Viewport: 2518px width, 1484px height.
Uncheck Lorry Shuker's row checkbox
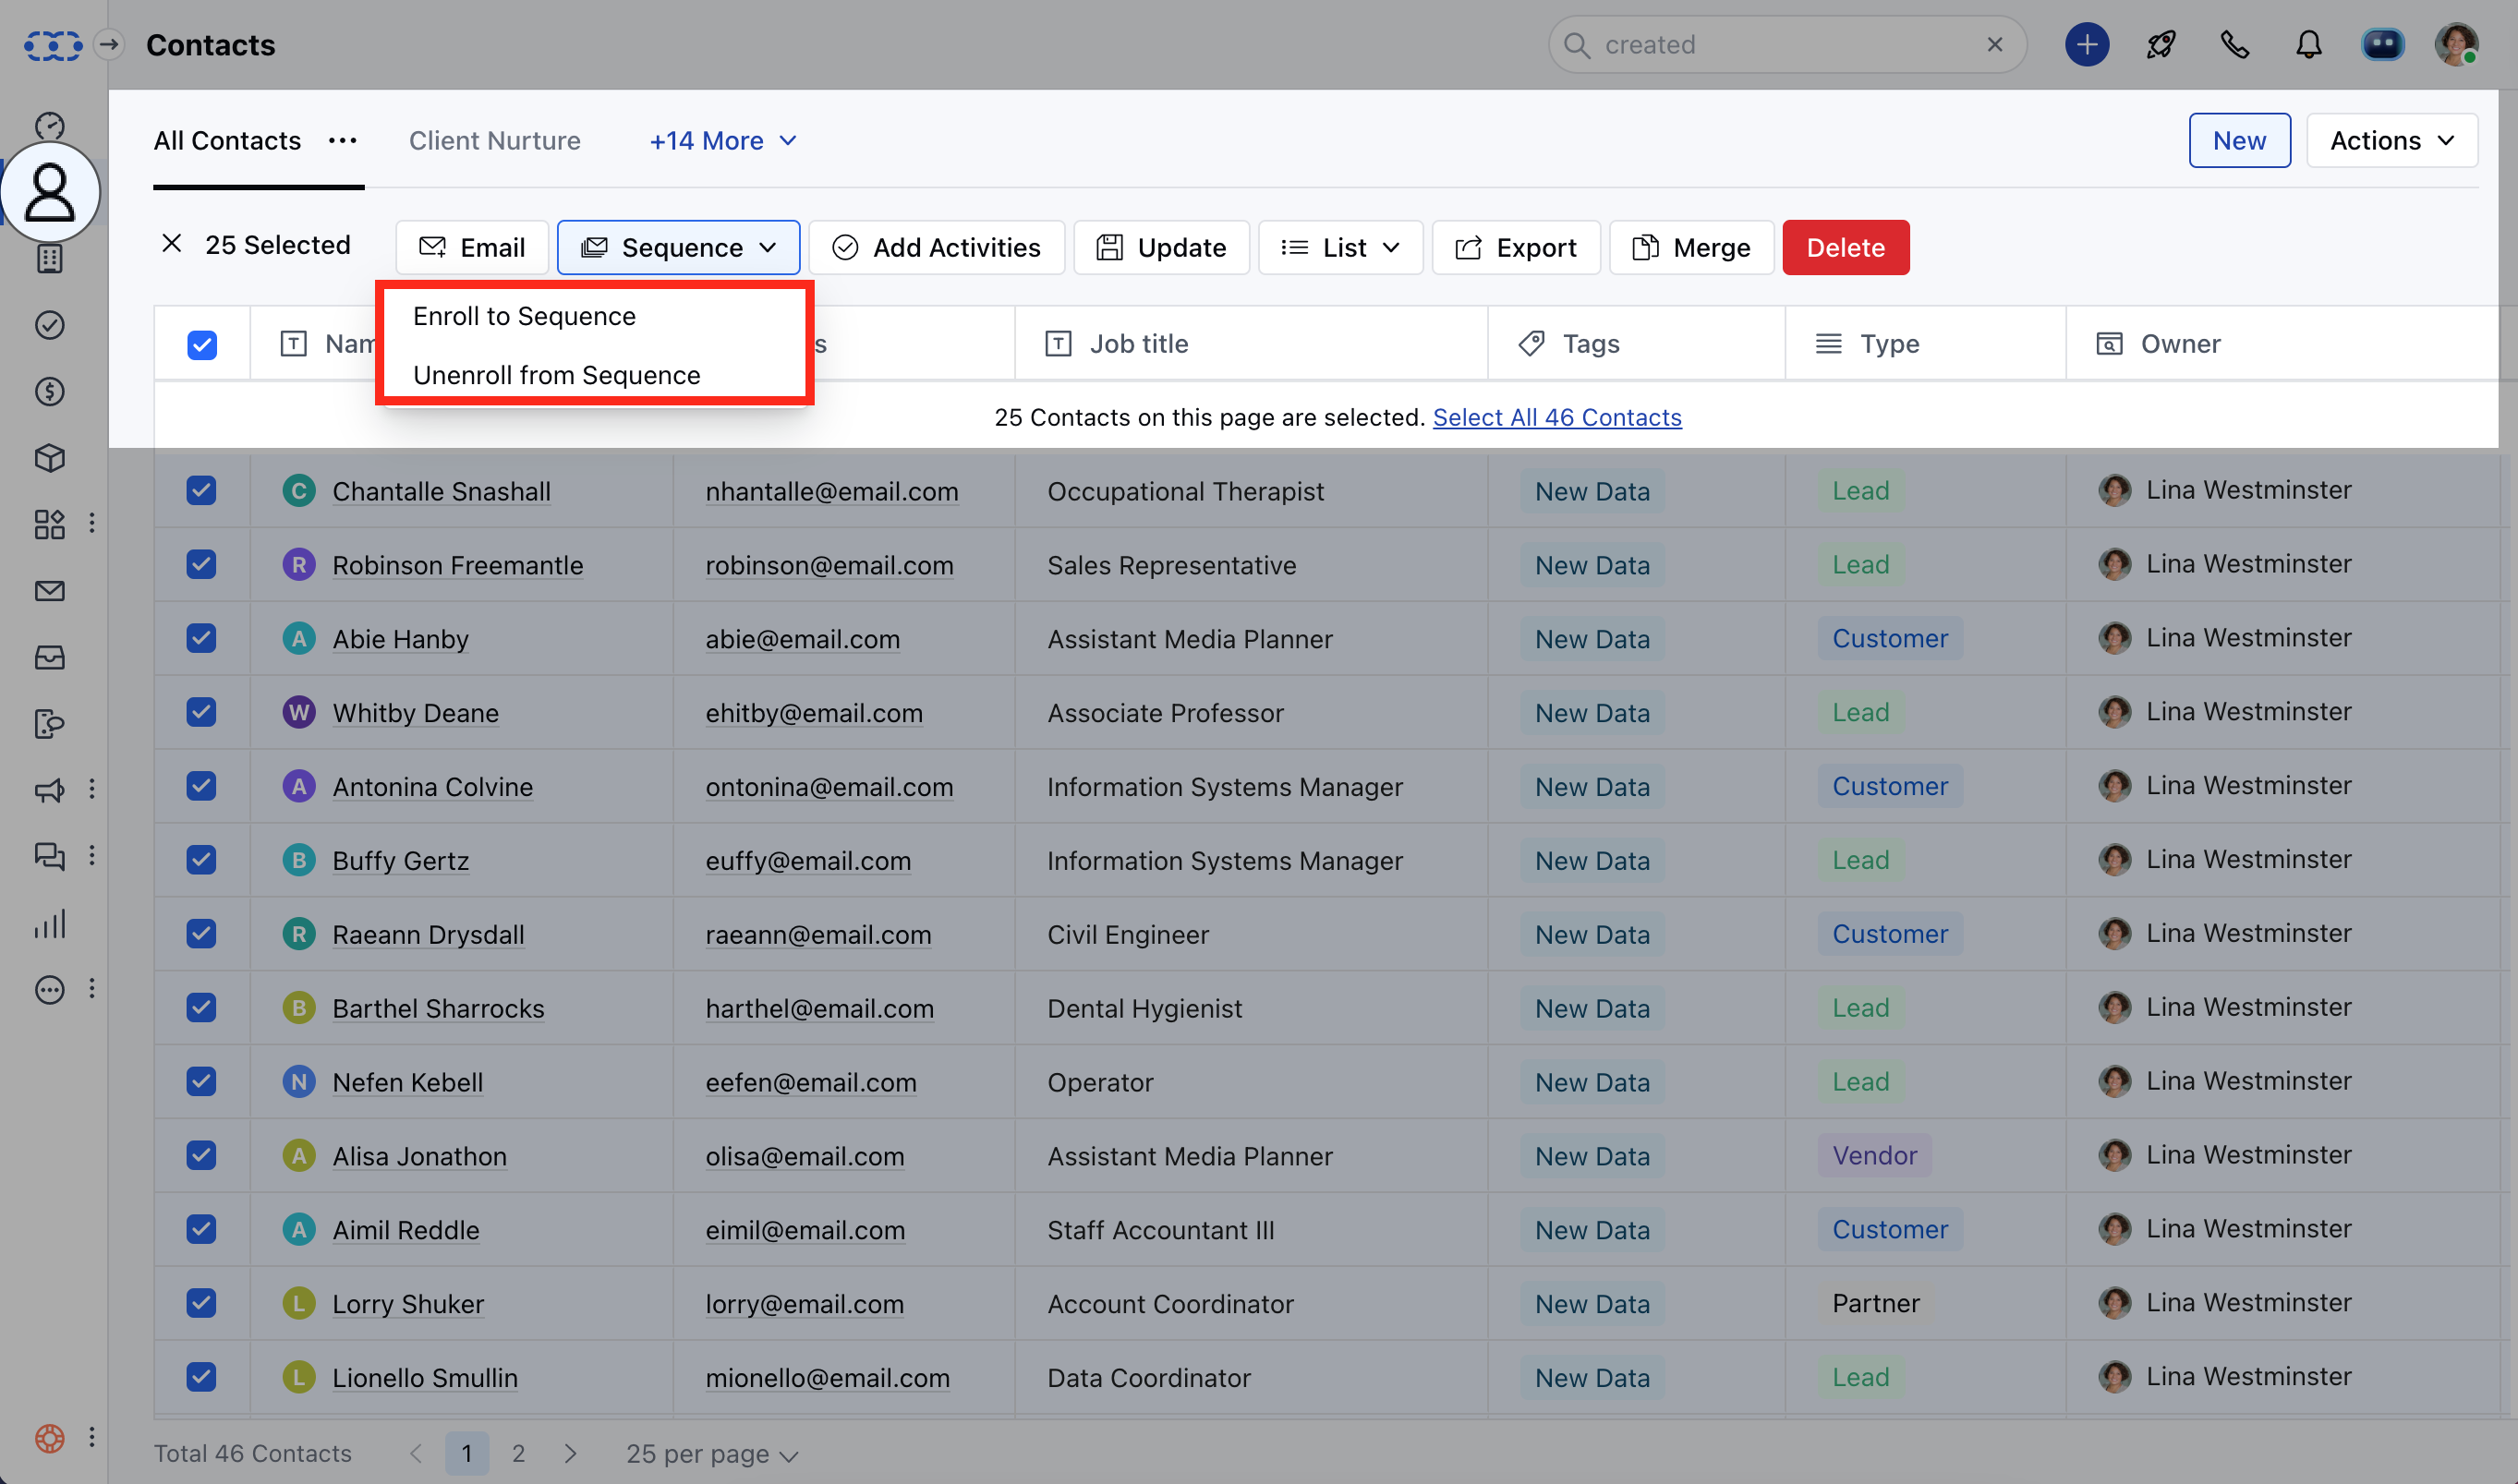(201, 1304)
